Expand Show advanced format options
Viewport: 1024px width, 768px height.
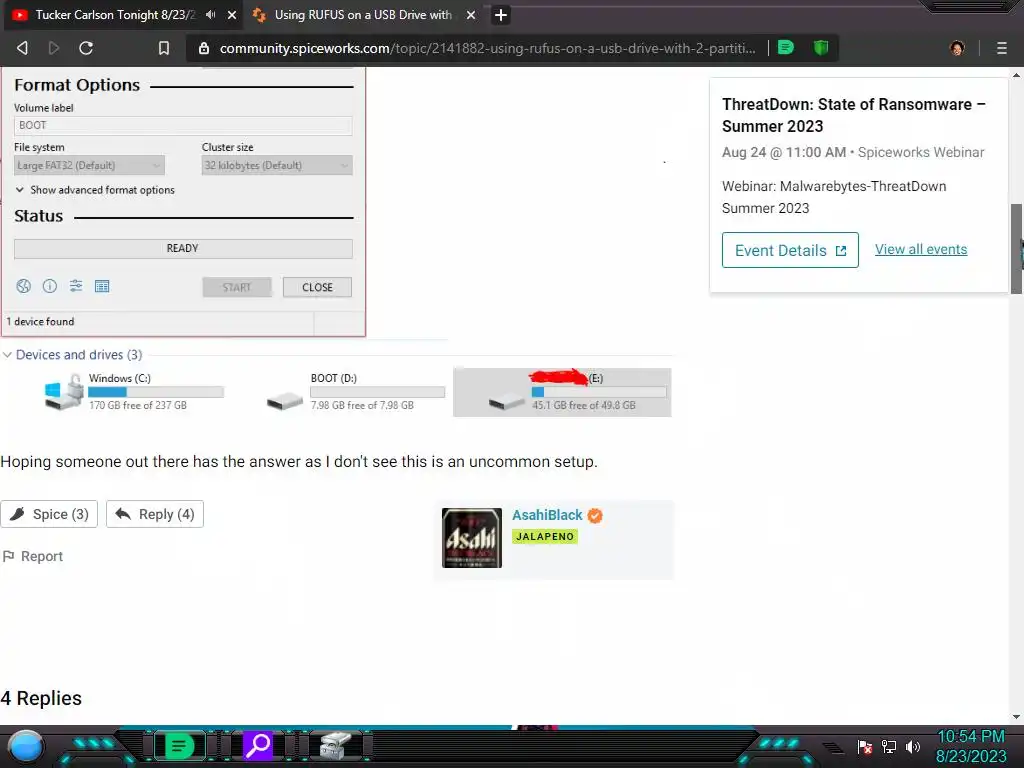pos(95,190)
